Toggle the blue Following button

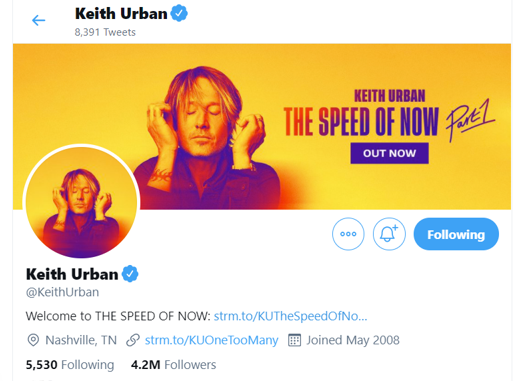pyautogui.click(x=456, y=234)
